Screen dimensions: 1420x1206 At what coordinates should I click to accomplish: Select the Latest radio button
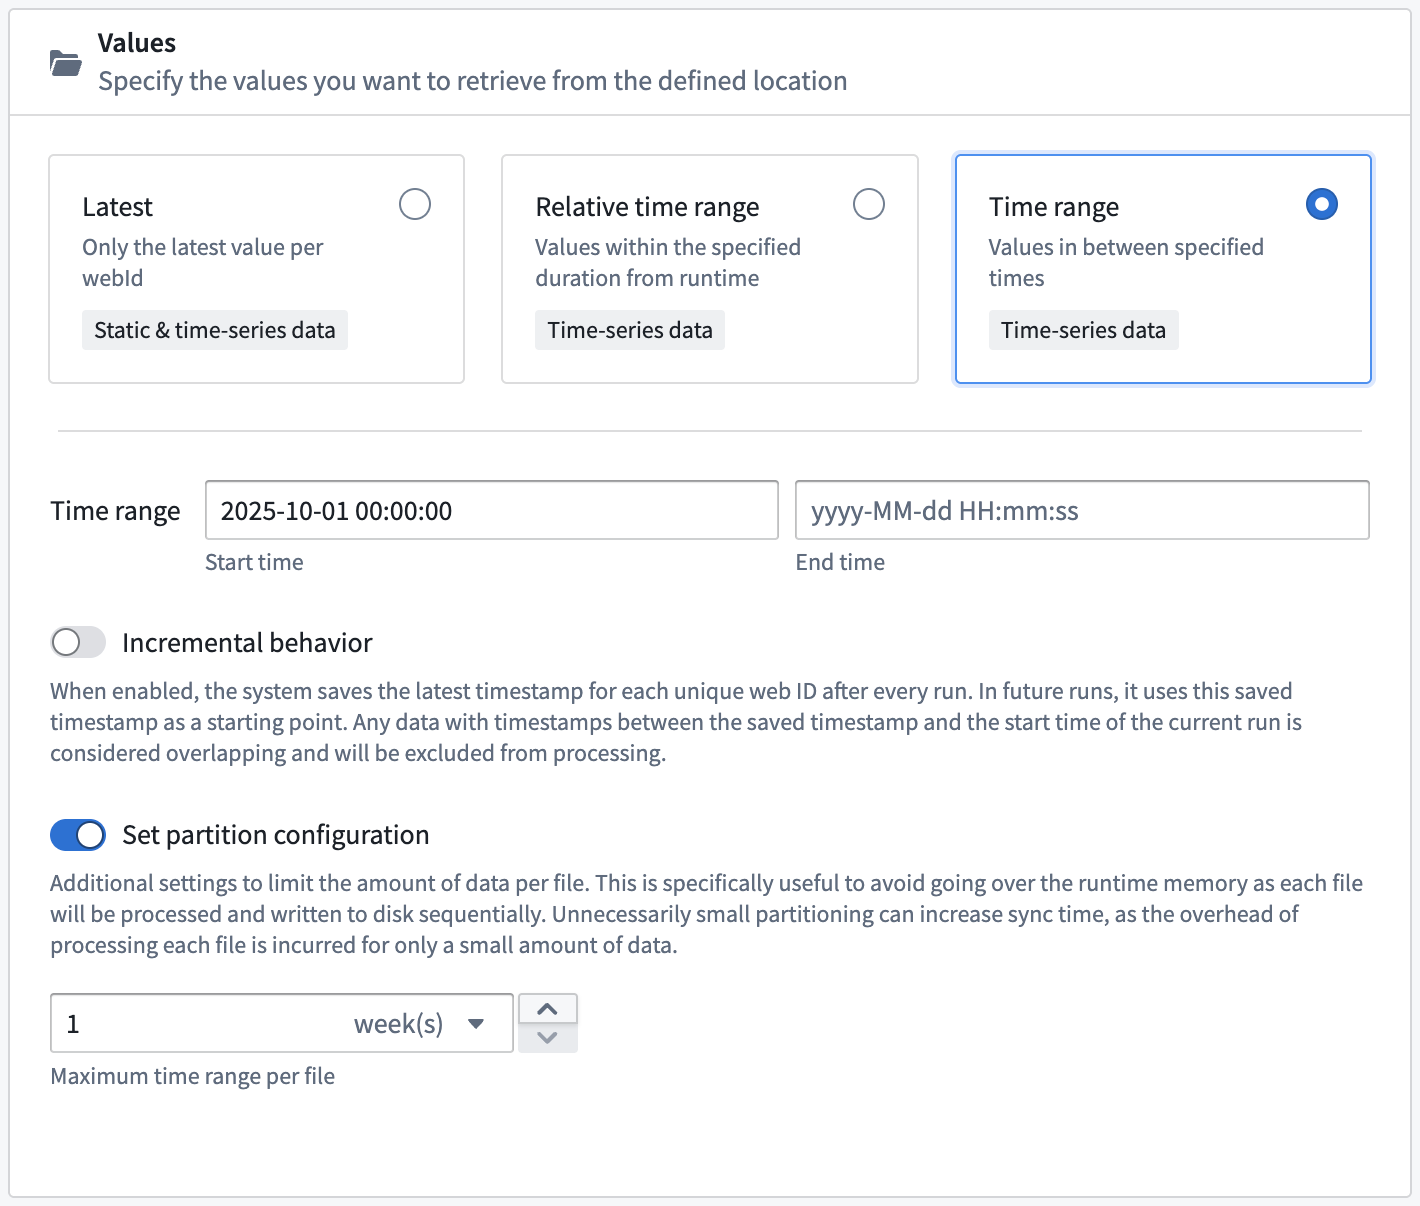click(x=415, y=204)
